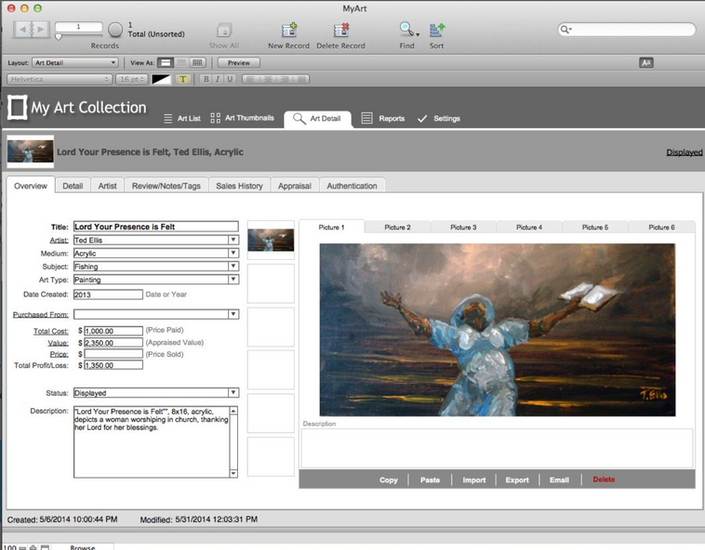The width and height of the screenshot is (705, 550).
Task: Switch to the Detail tab
Action: 72,186
